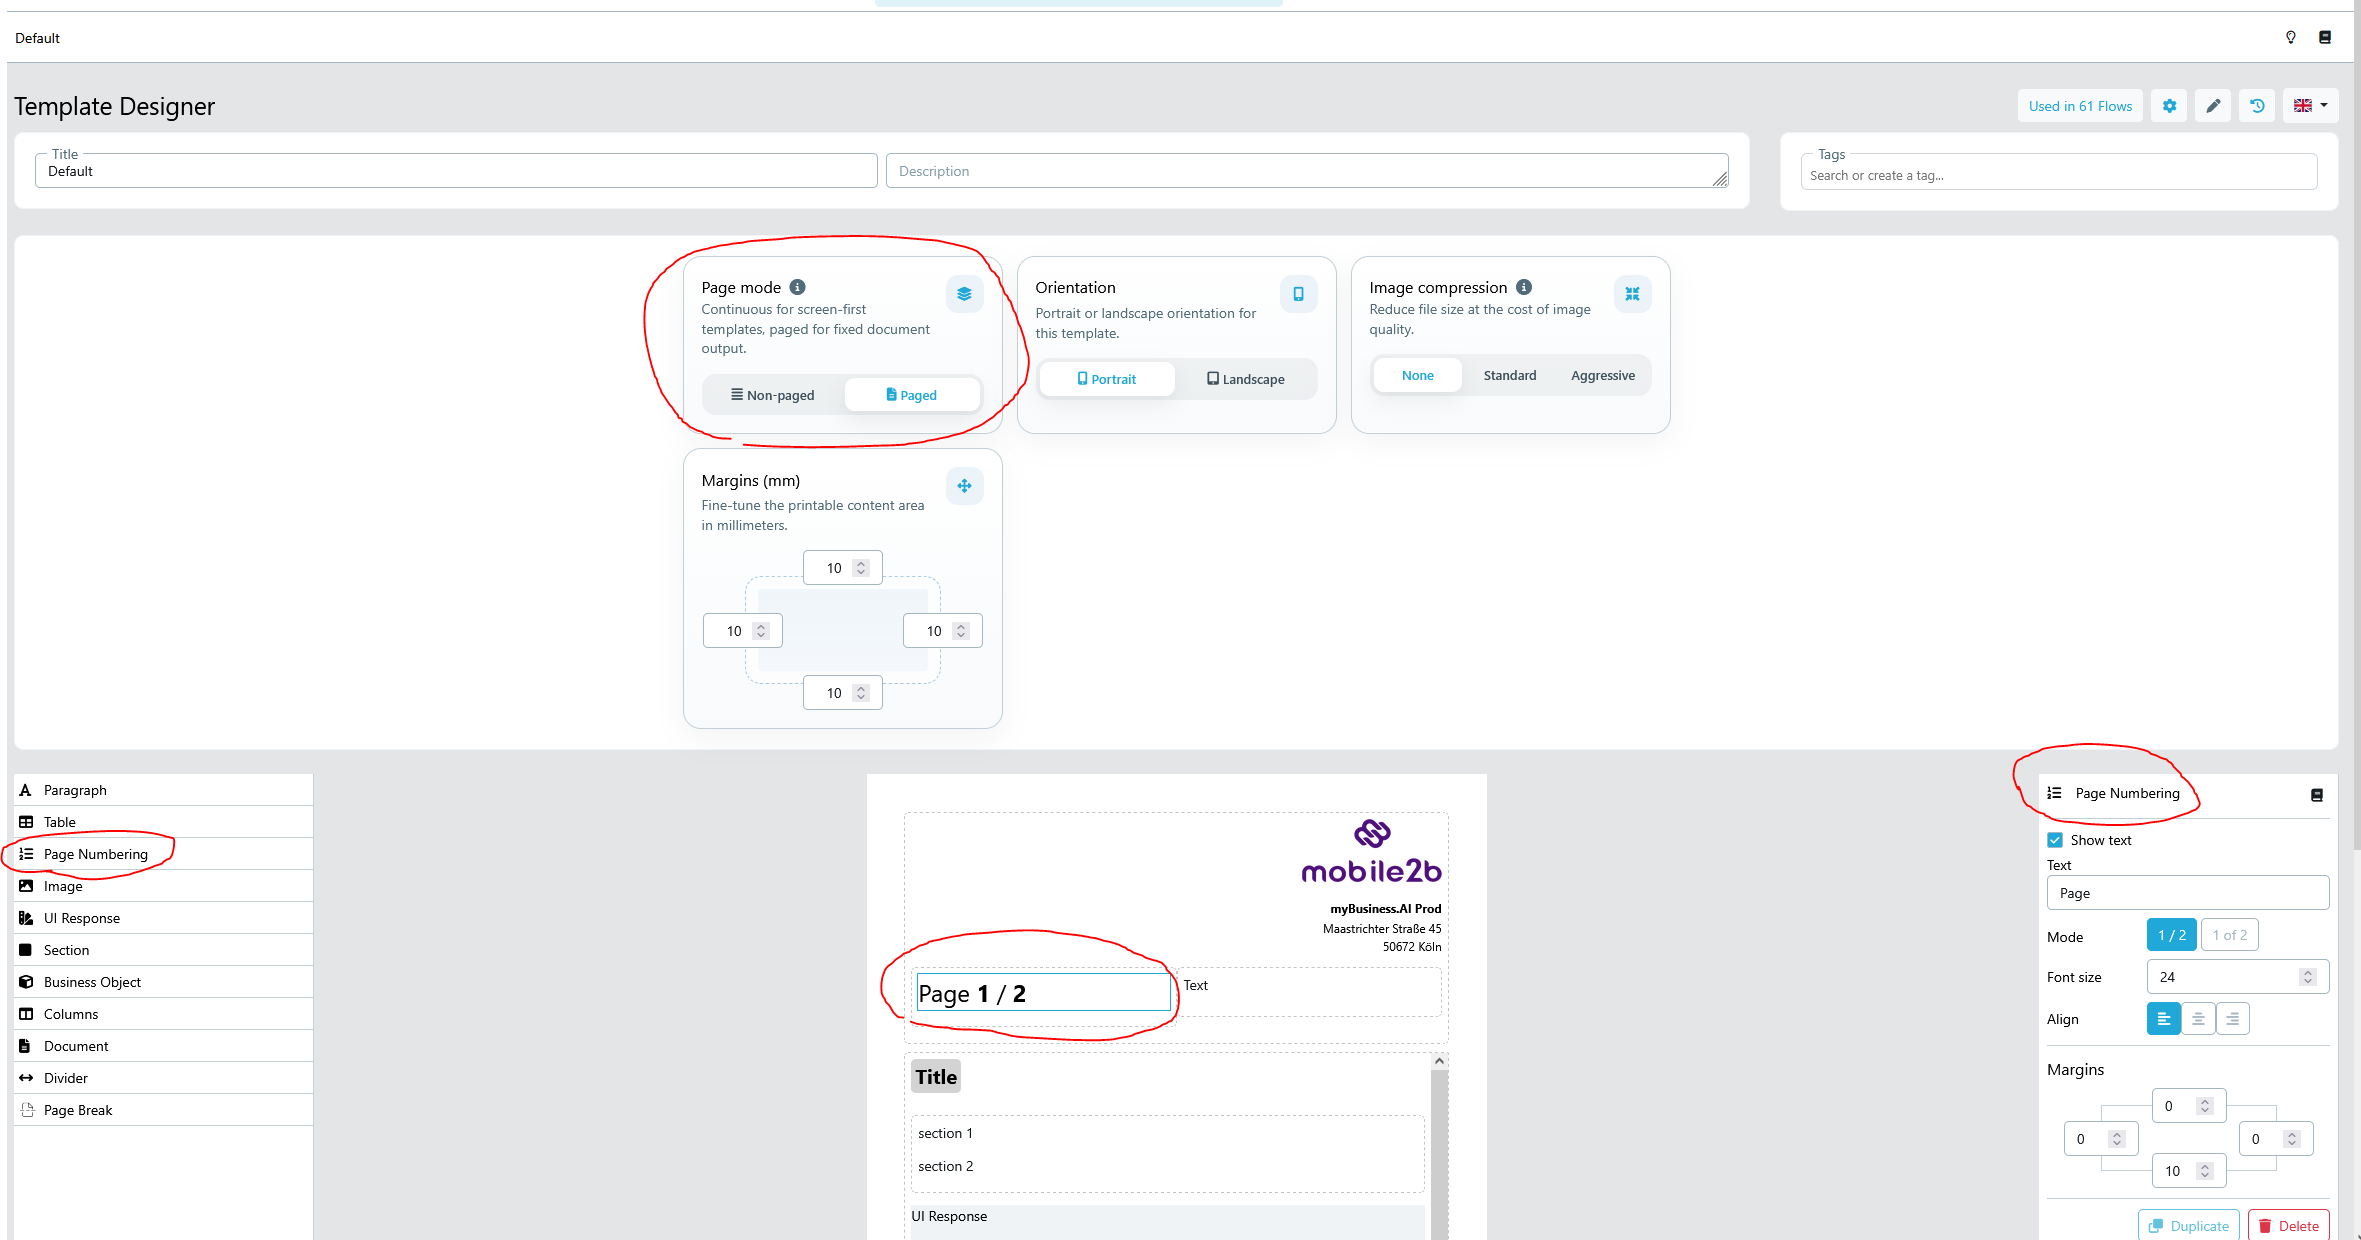Click 'section 2' text on canvas

[x=945, y=1166]
